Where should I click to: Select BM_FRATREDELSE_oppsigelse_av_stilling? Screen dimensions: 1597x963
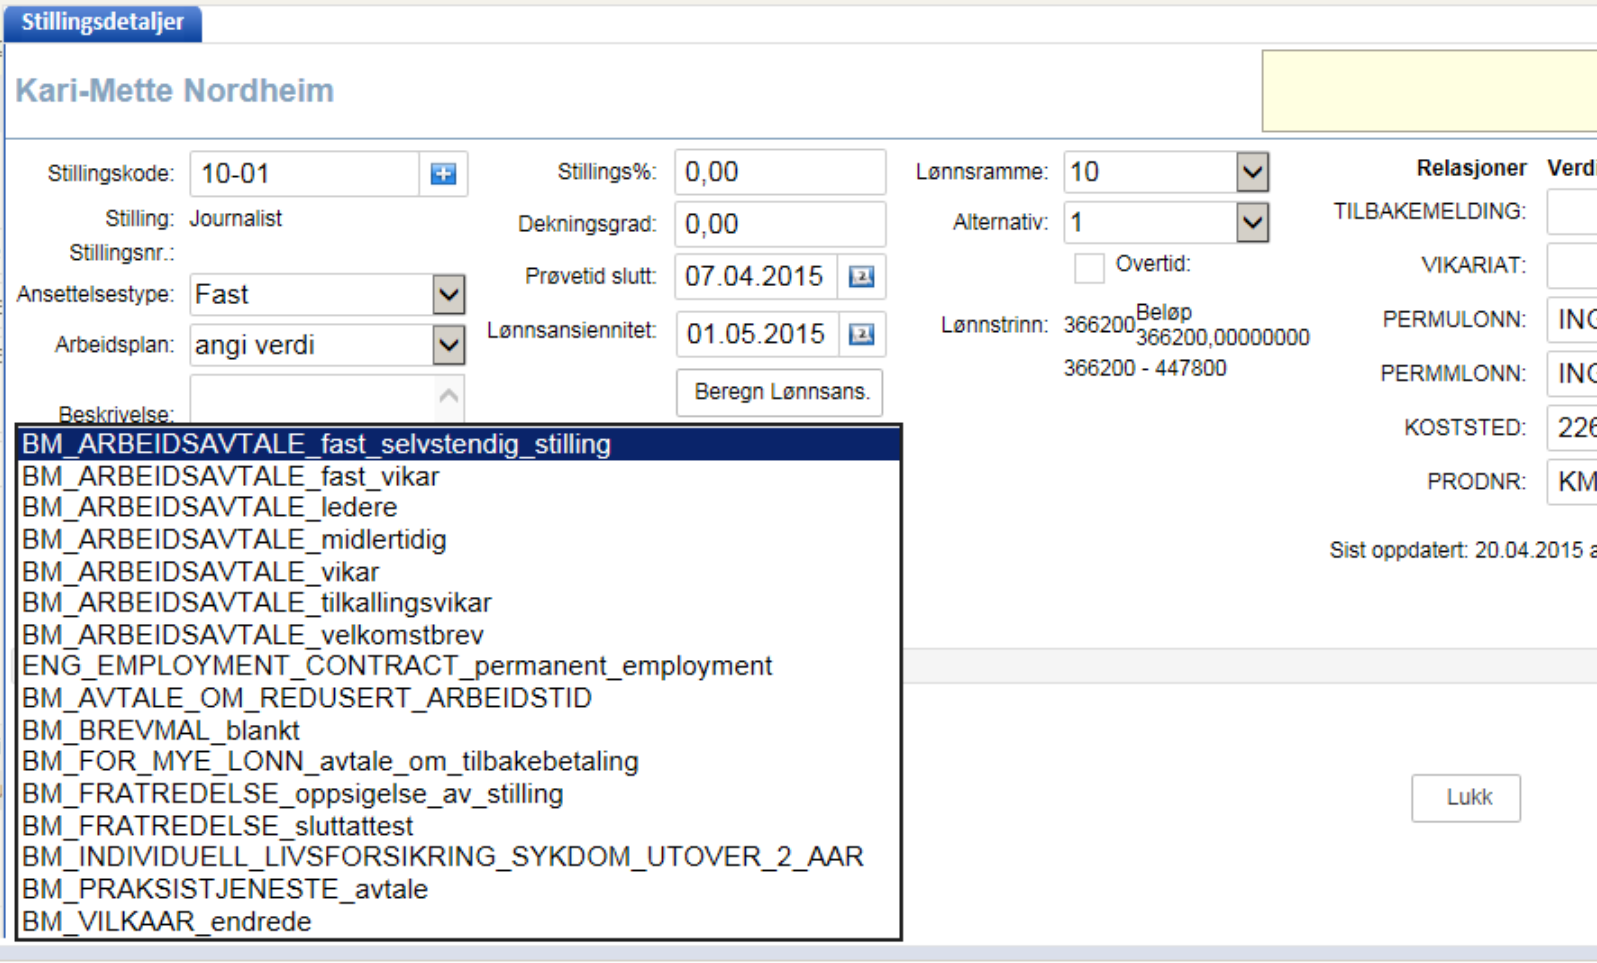click(459, 794)
